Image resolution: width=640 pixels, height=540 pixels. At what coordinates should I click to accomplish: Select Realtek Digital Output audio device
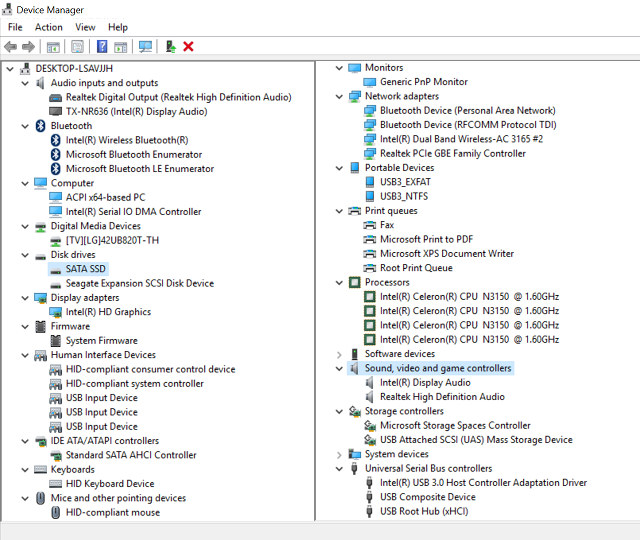coord(179,97)
